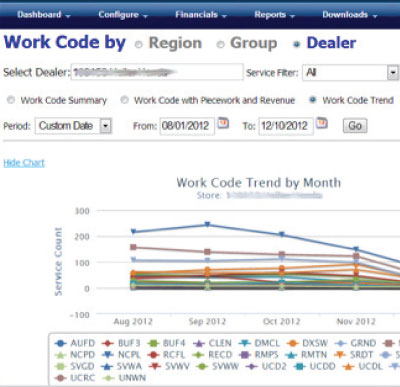Screen dimensions: 400x387
Task: Toggle SVWA series in chart legend
Action: (x=121, y=366)
